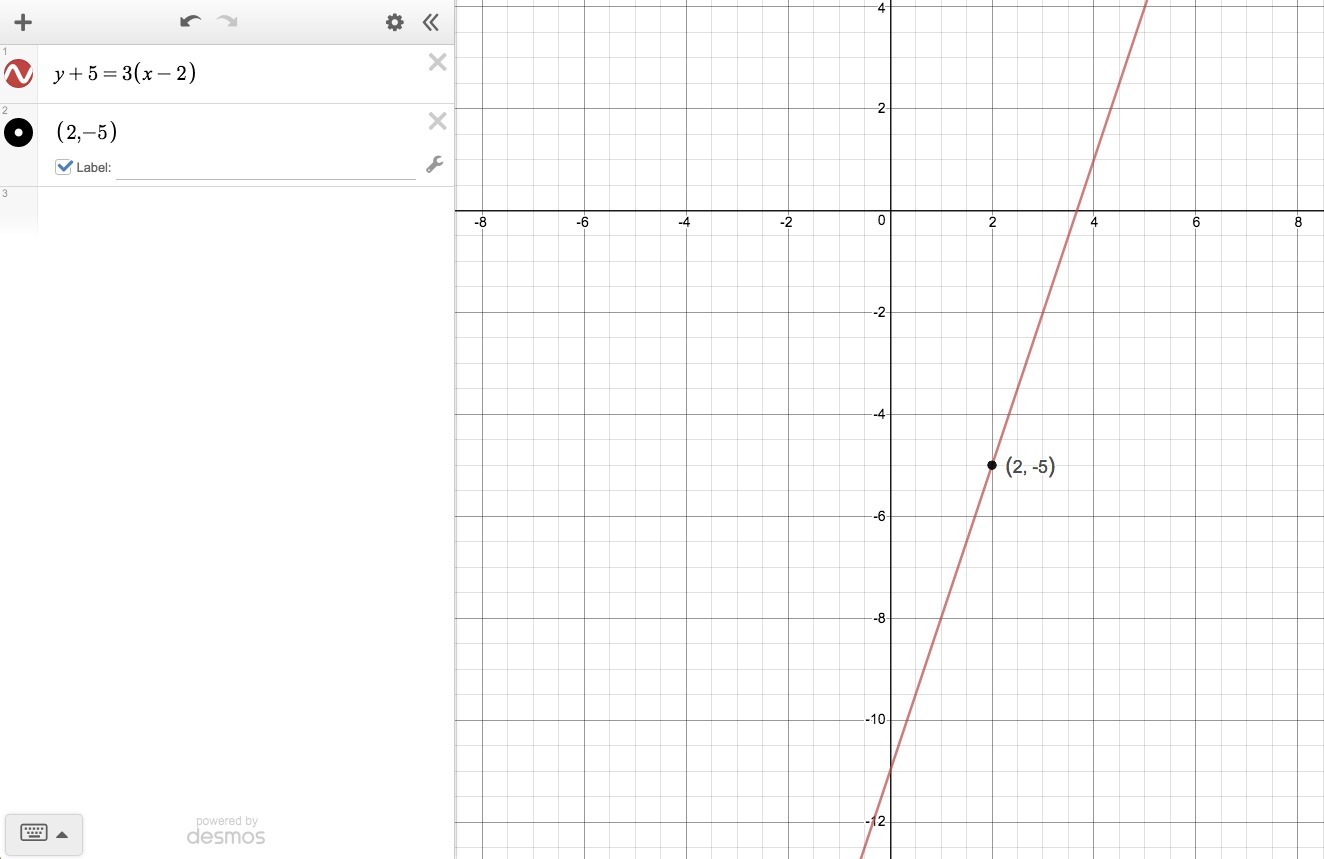The image size is (1324, 859).
Task: Click the plotted point at (2, -5)
Action: click(x=992, y=465)
